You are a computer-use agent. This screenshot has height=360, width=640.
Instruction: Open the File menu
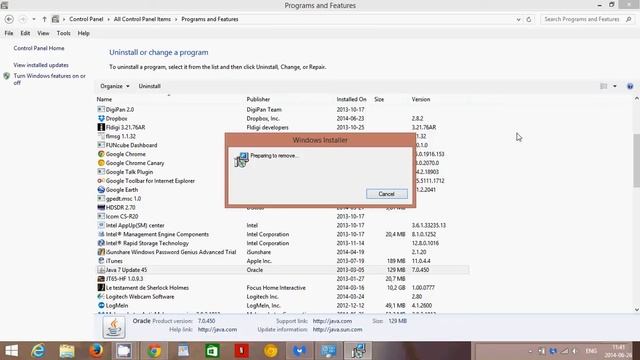pyautogui.click(x=9, y=33)
